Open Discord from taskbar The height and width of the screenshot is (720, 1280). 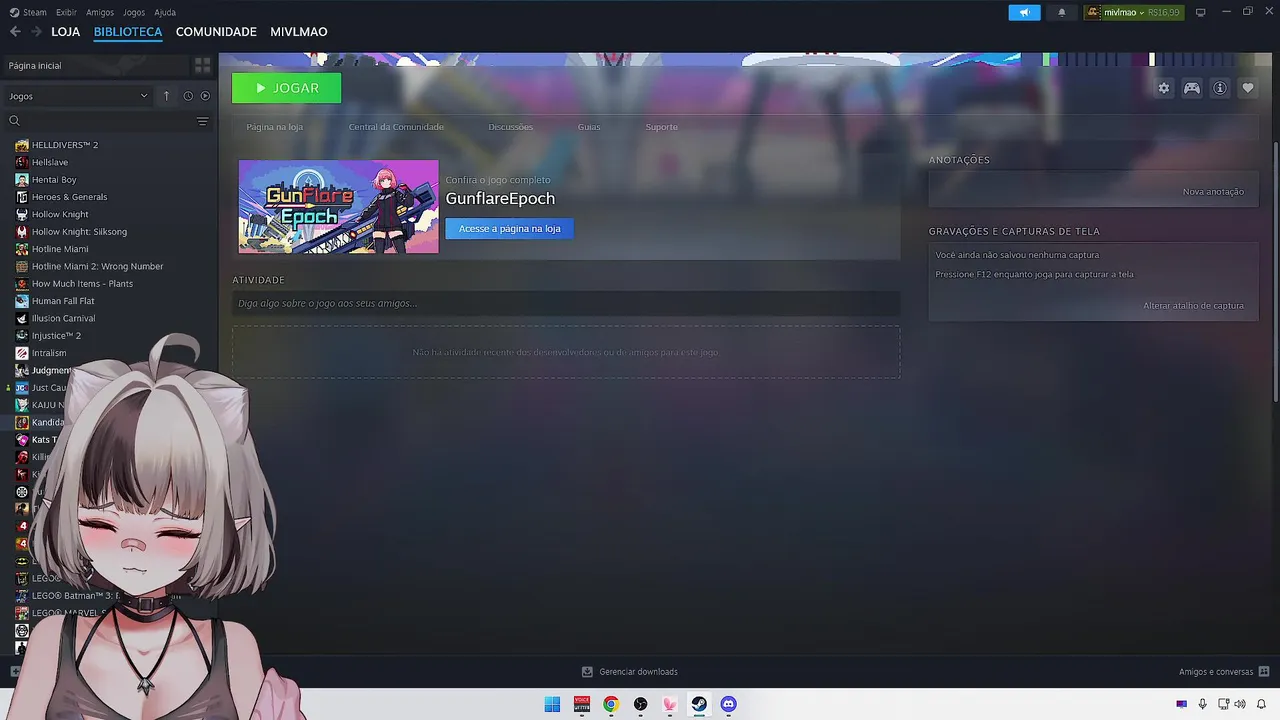pyautogui.click(x=728, y=704)
